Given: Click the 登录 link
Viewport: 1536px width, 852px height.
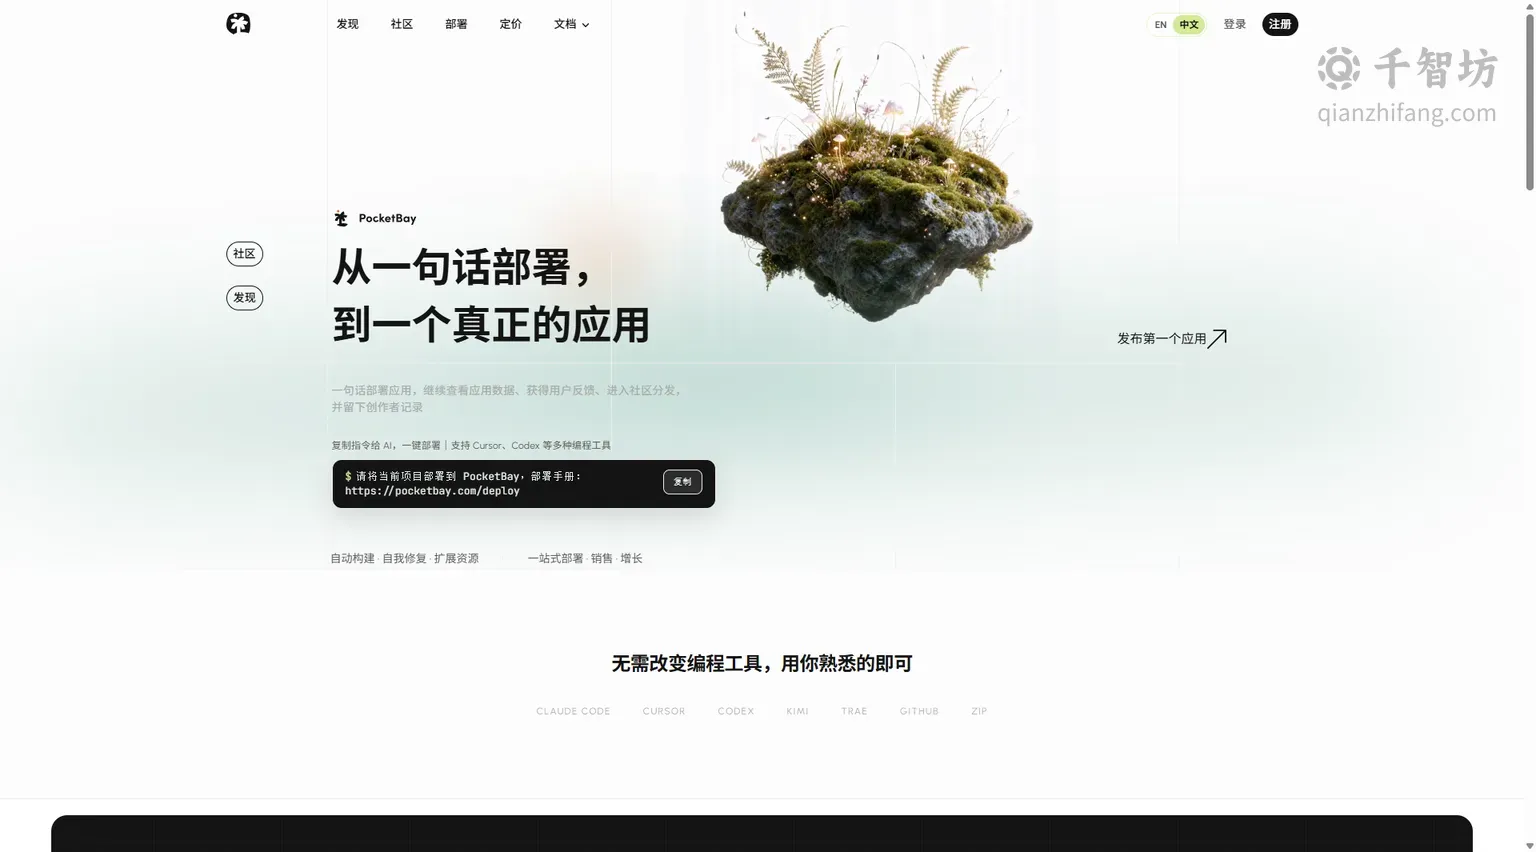Looking at the screenshot, I should coord(1235,24).
